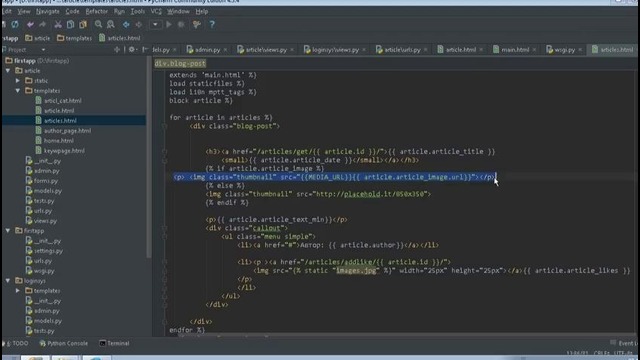The image size is (640, 360).
Task: Click the article breadcrumb folder
Action: [x=38, y=38]
